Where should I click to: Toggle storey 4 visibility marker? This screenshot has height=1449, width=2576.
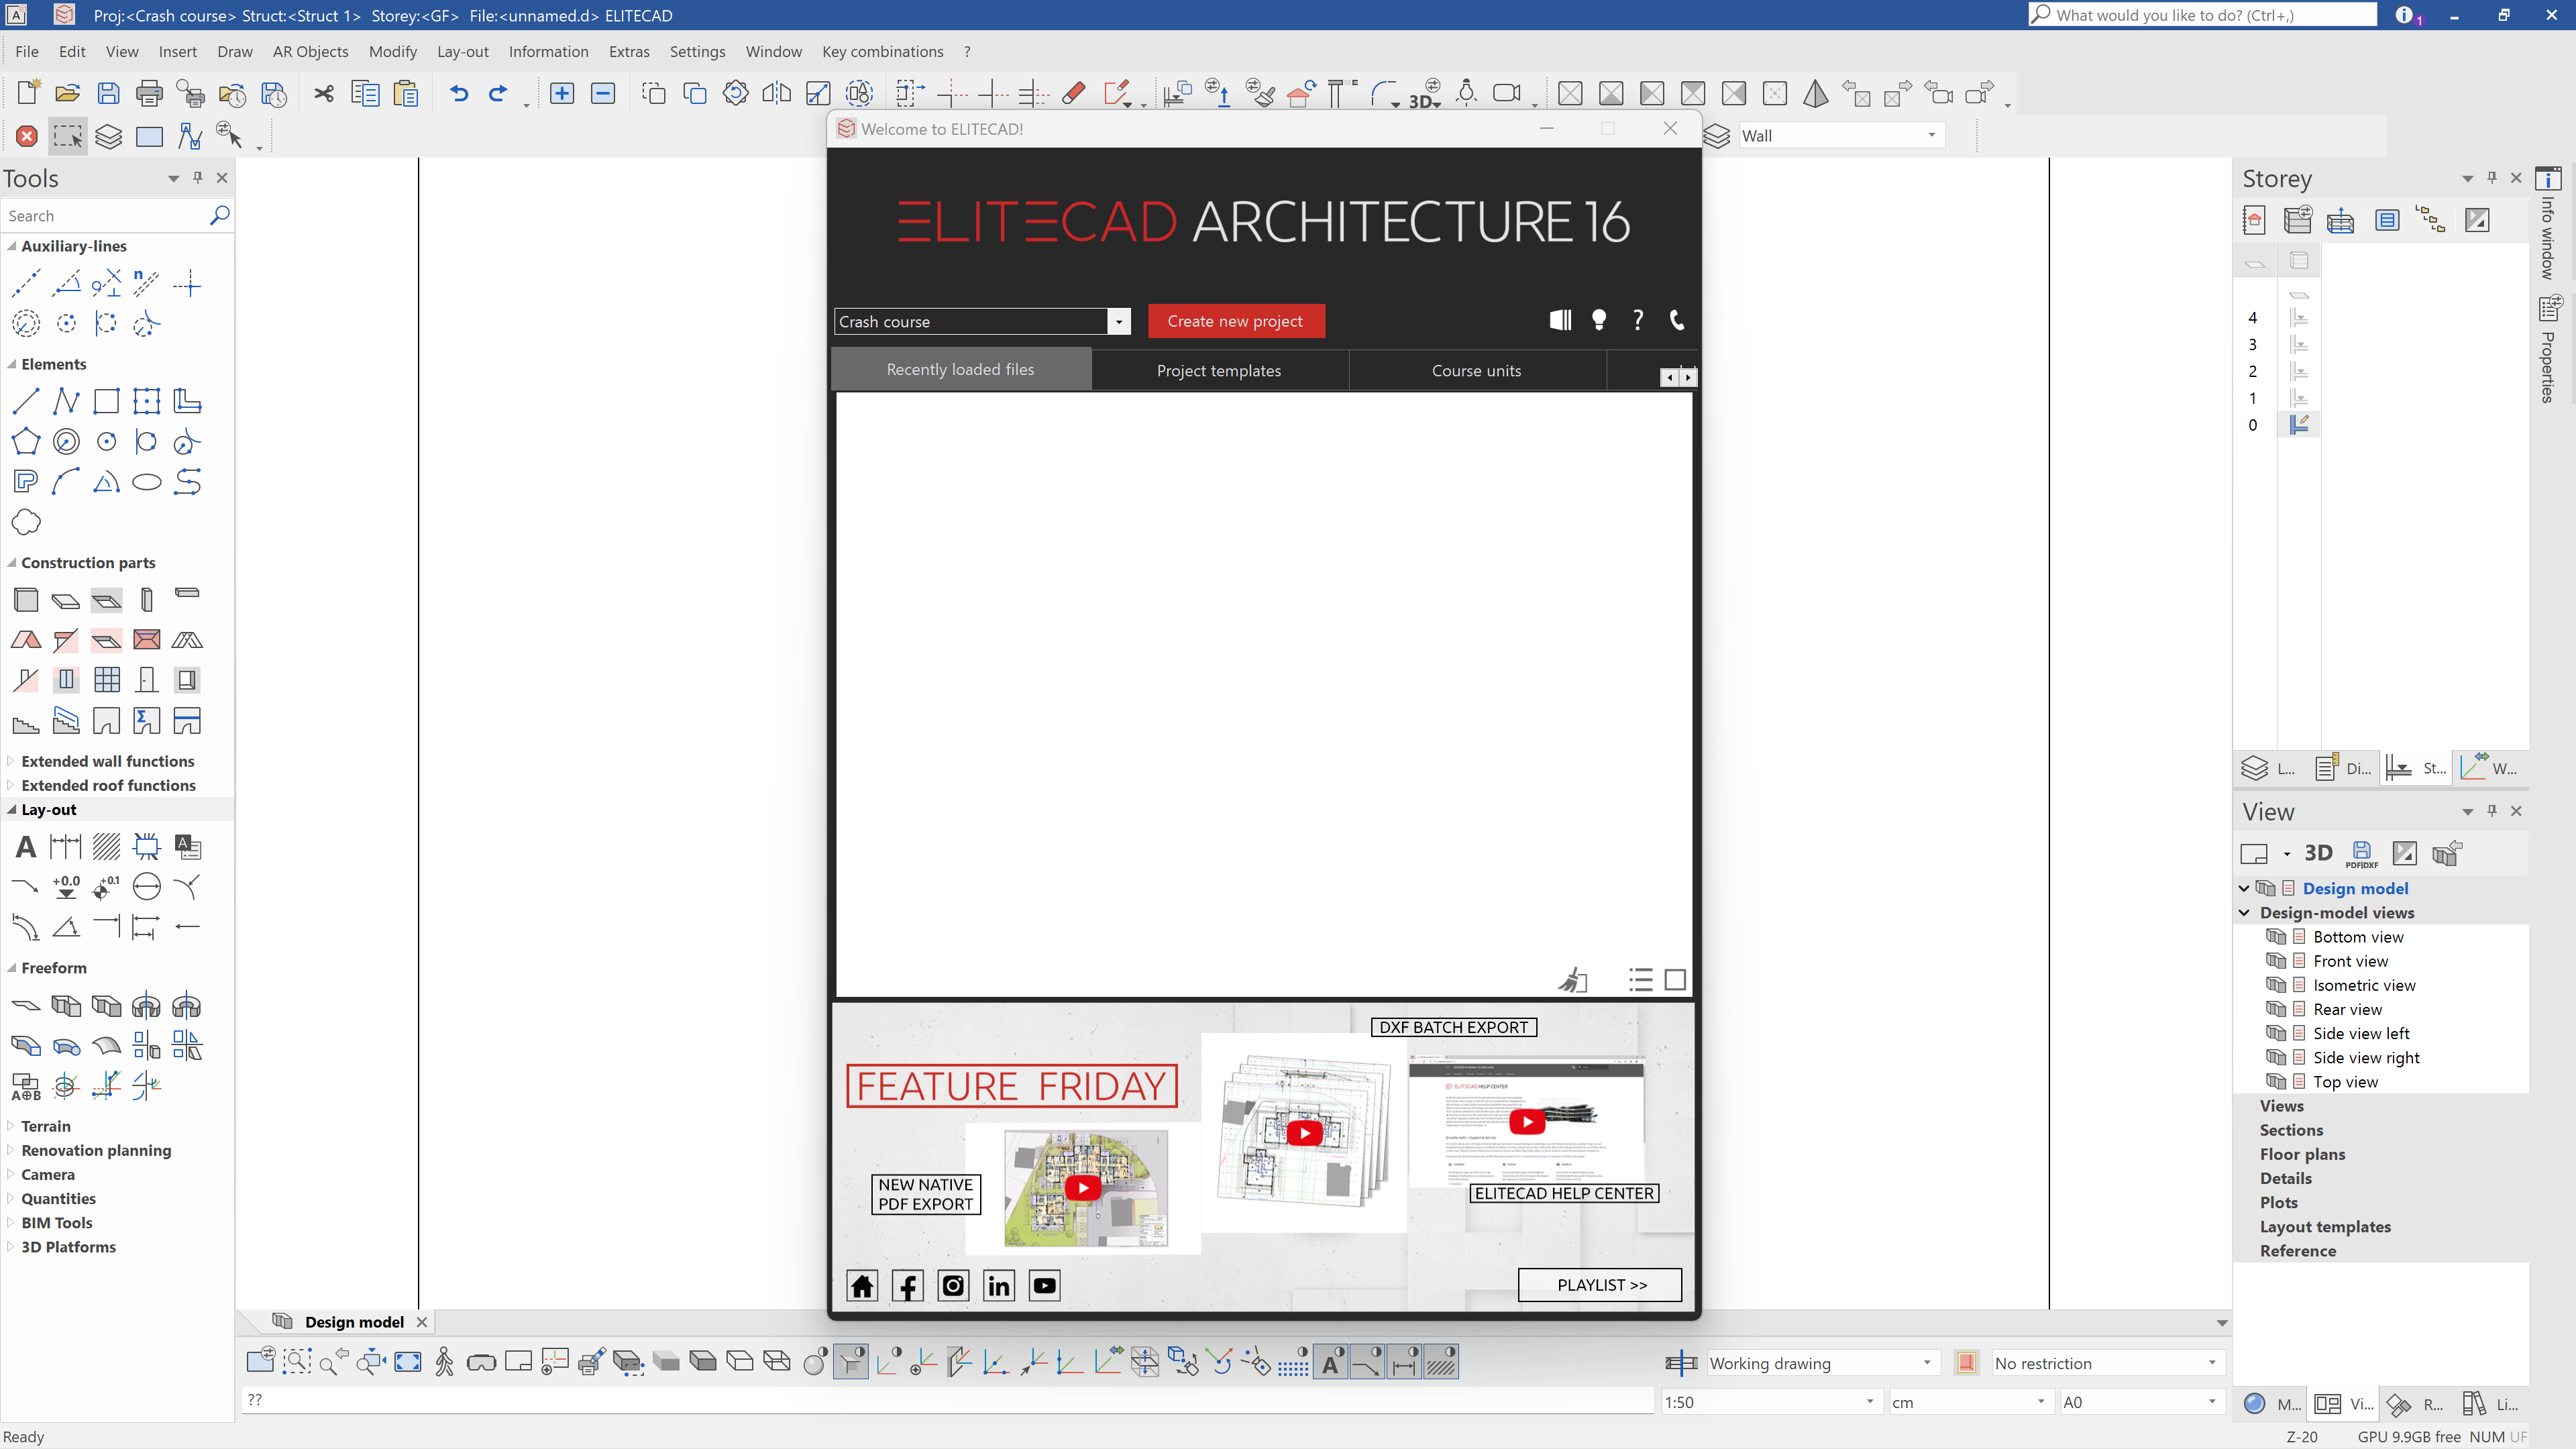2299,318
